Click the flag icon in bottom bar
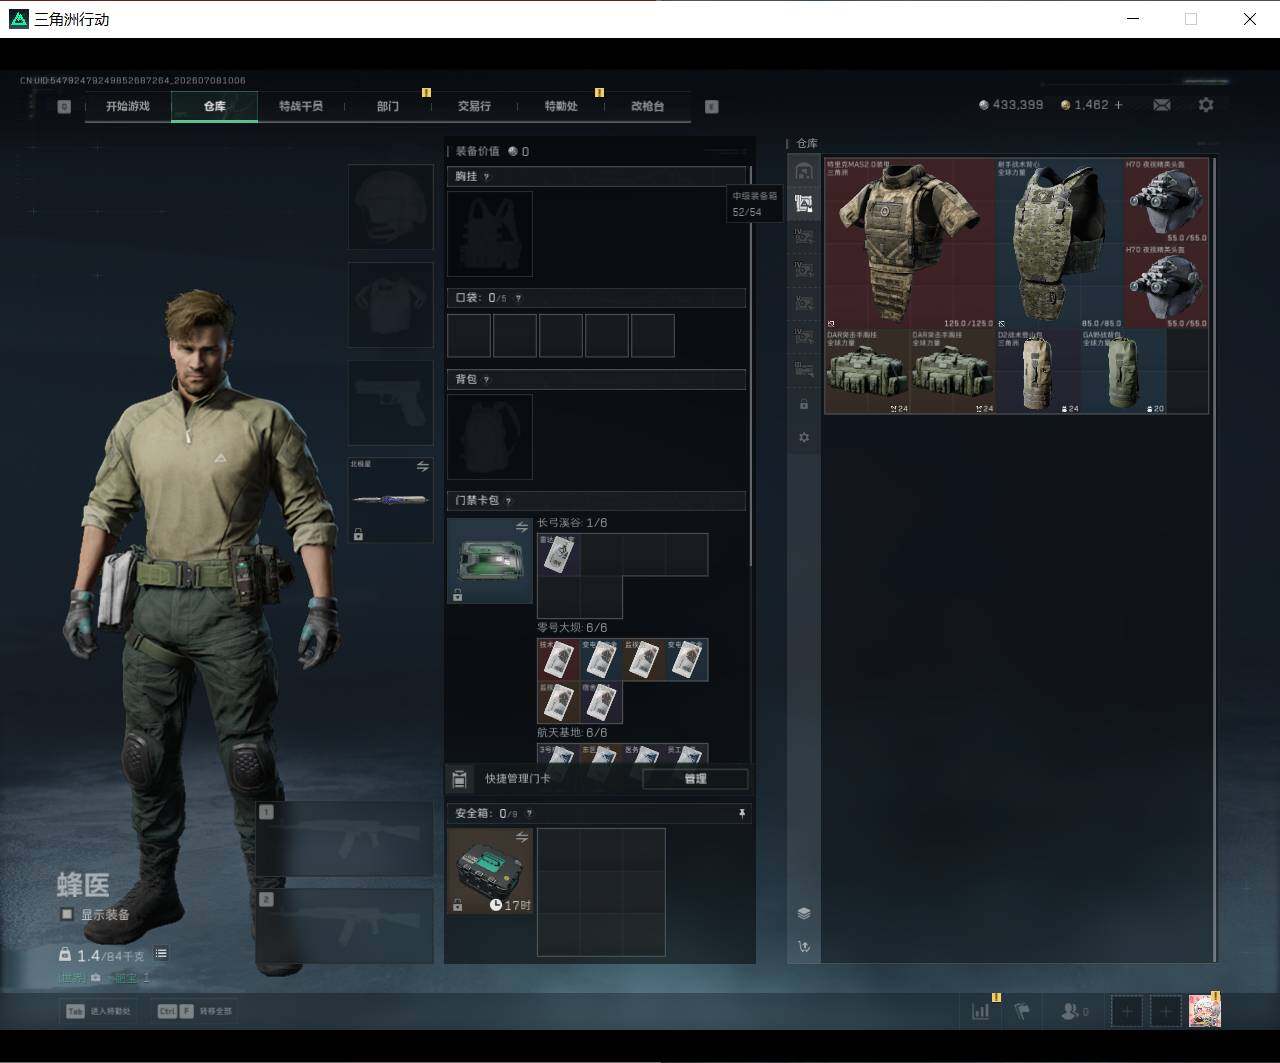 1022,1011
